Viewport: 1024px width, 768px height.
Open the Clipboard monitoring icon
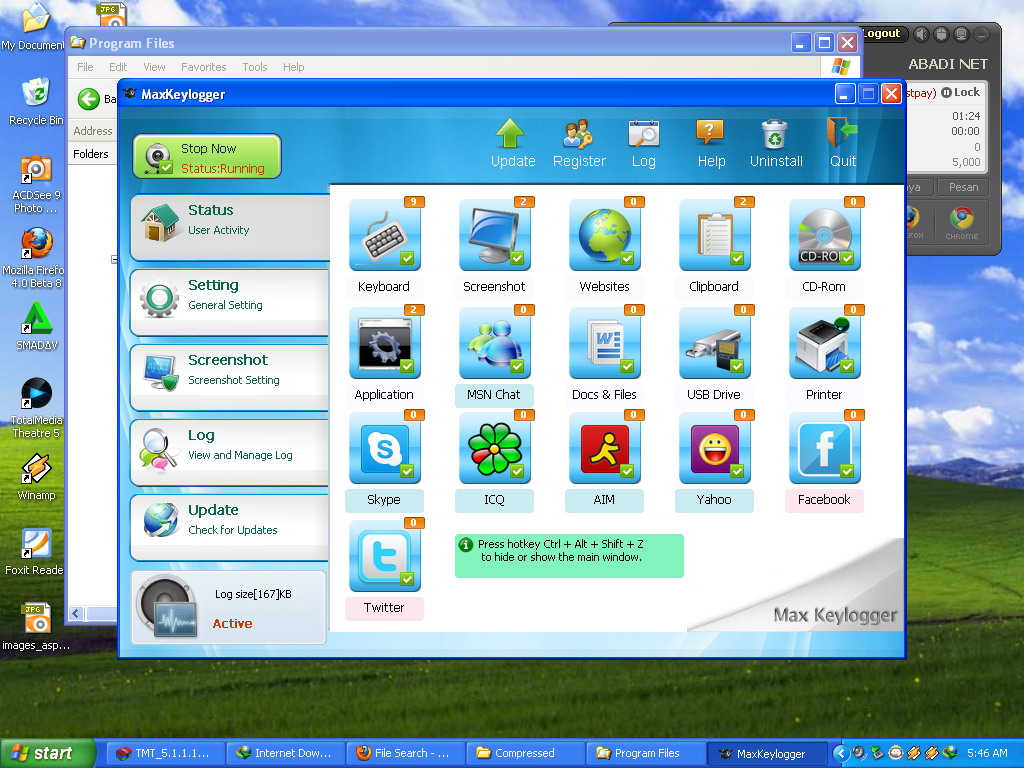[x=714, y=235]
